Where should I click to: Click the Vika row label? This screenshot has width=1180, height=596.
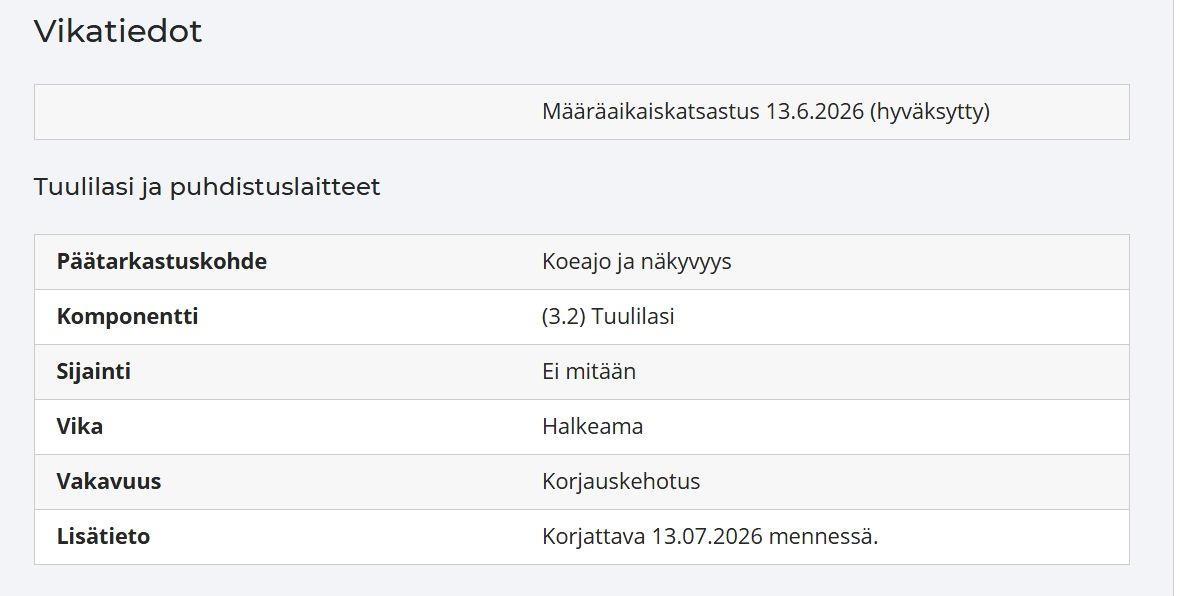click(x=80, y=427)
